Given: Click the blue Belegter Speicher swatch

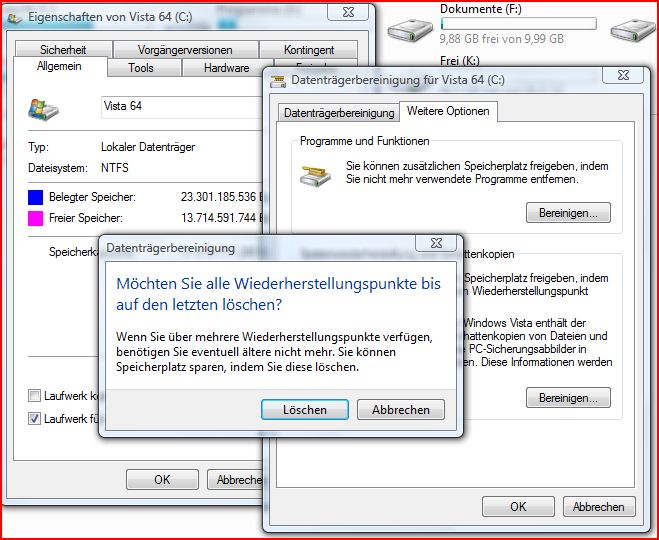Looking at the screenshot, I should [x=35, y=197].
